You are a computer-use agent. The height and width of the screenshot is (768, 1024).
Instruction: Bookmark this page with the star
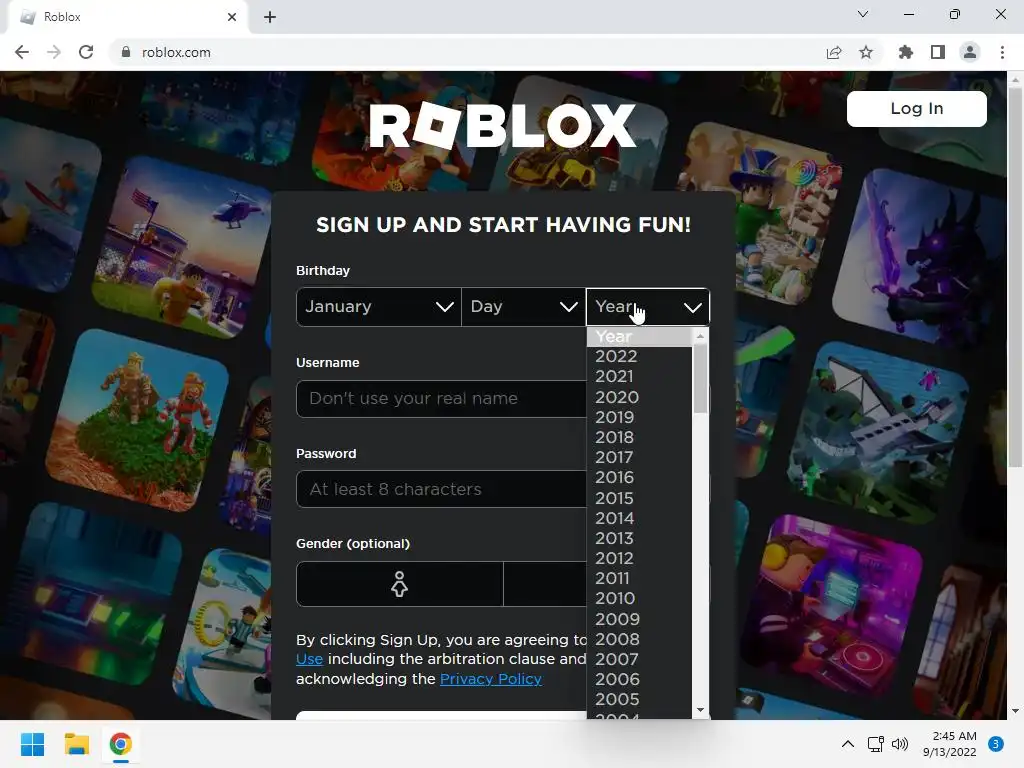[x=866, y=52]
